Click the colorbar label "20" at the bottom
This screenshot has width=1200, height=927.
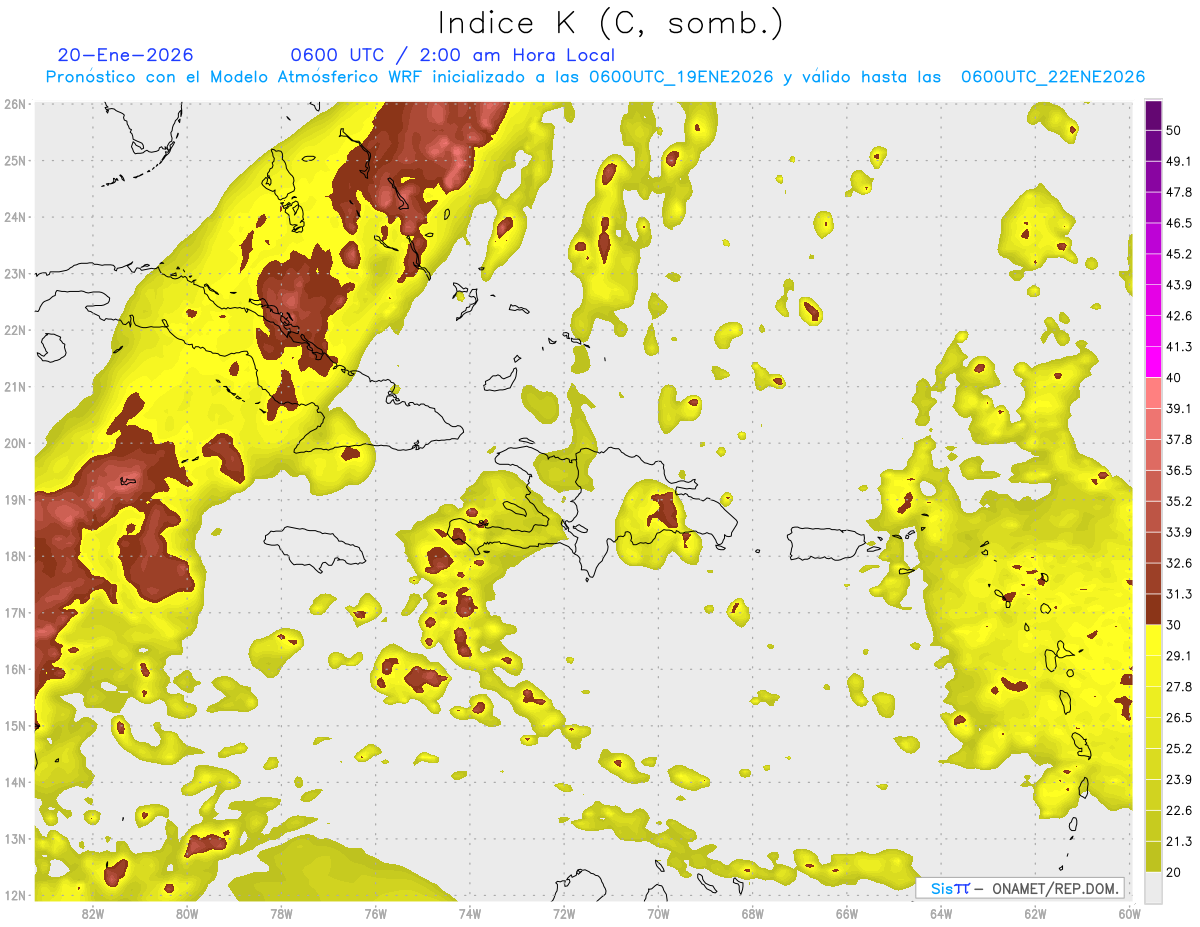point(1173,872)
